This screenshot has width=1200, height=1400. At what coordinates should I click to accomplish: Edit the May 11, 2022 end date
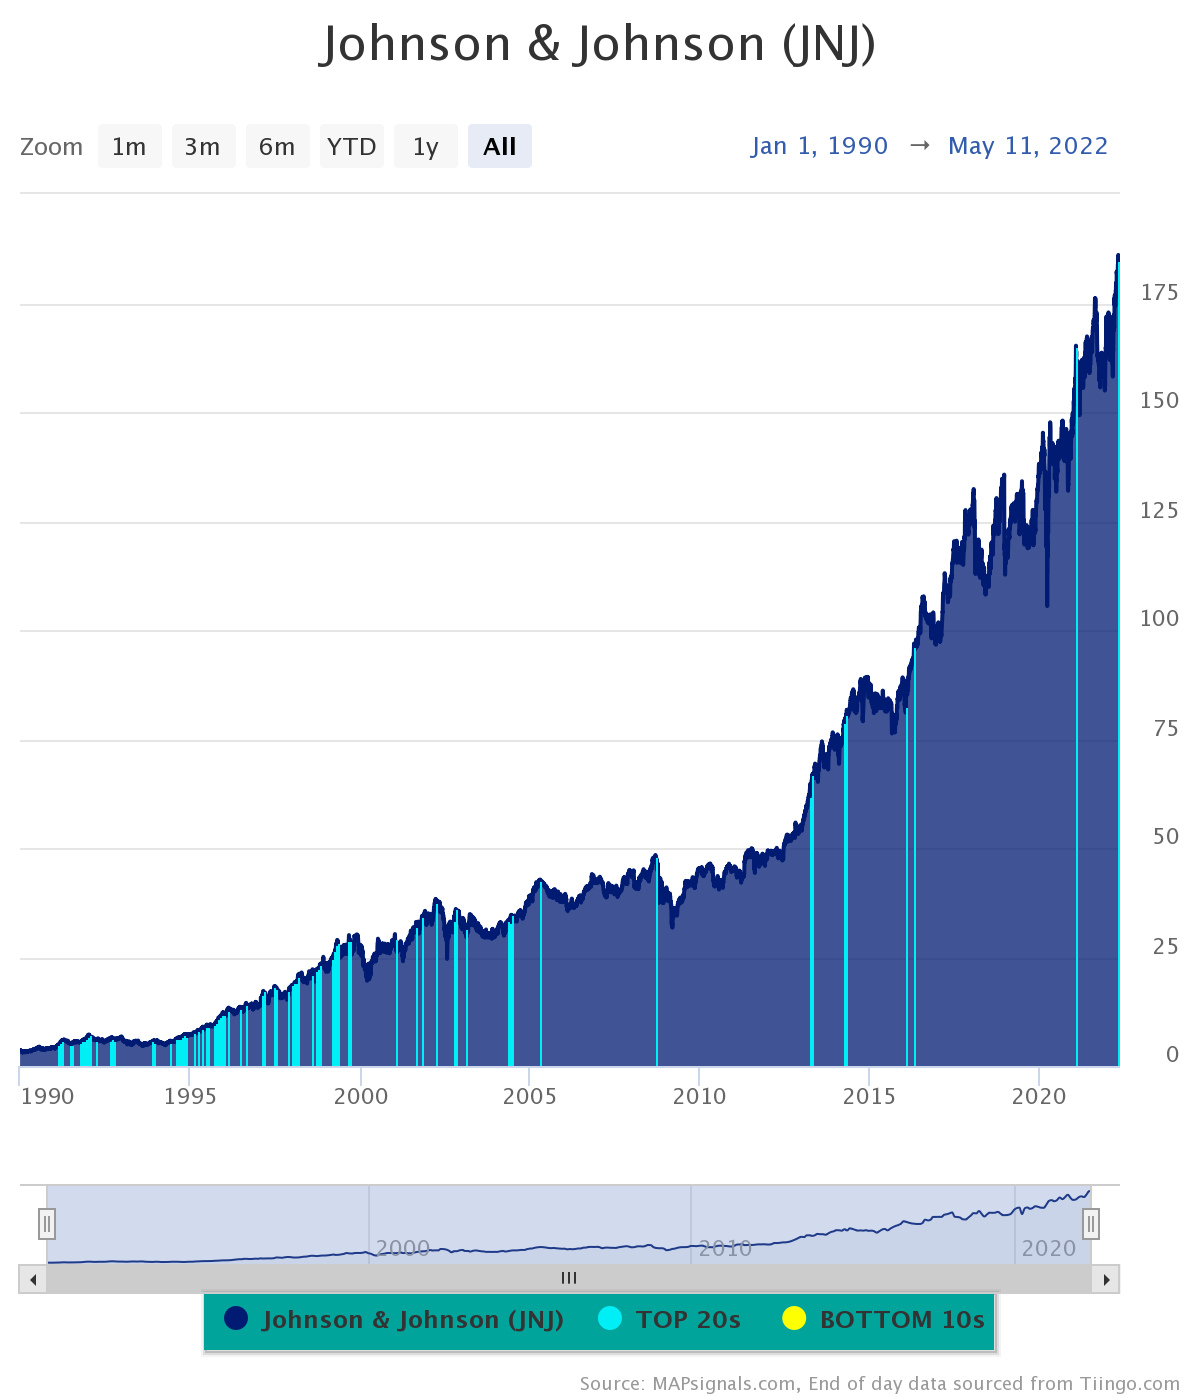(x=1028, y=146)
